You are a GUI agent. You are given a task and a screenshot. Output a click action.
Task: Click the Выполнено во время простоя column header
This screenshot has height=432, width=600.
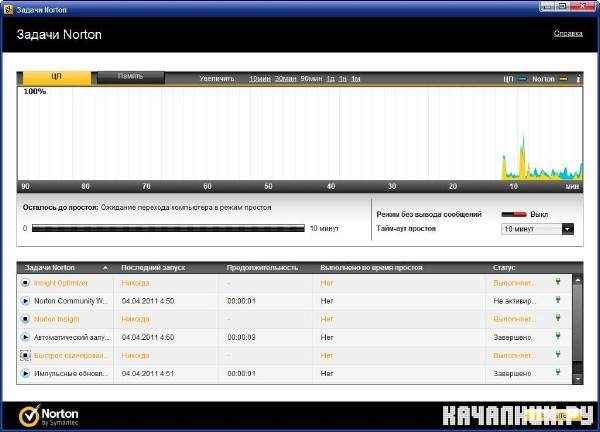[x=372, y=268]
